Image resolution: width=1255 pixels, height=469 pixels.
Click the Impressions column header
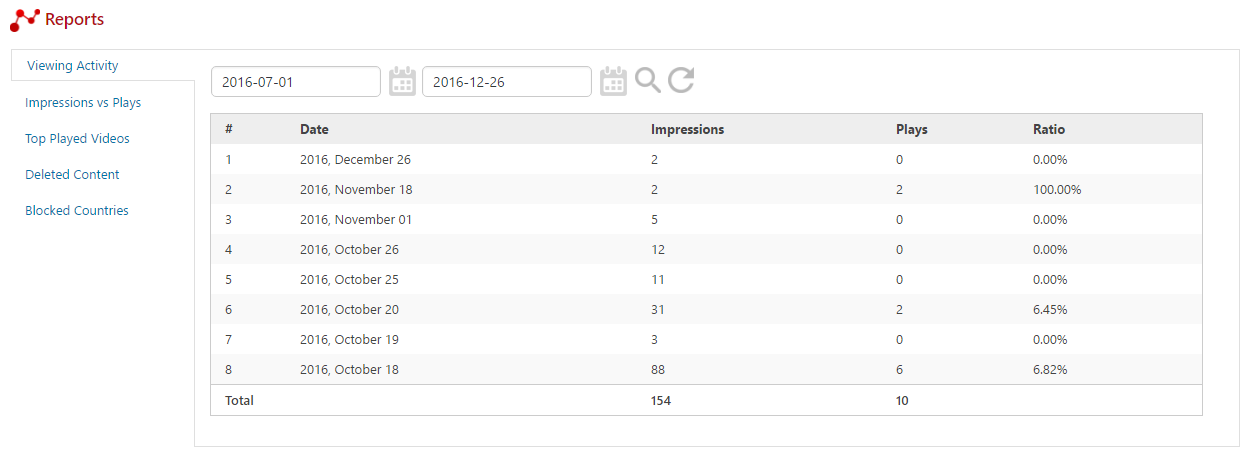pyautogui.click(x=687, y=130)
